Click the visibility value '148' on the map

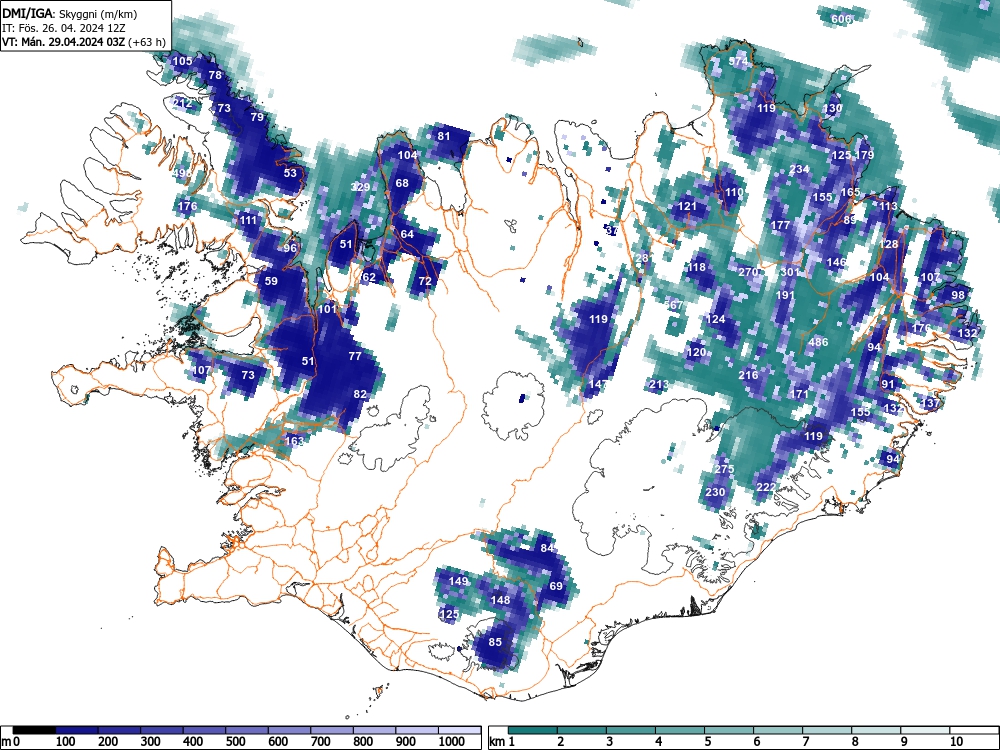[500, 600]
